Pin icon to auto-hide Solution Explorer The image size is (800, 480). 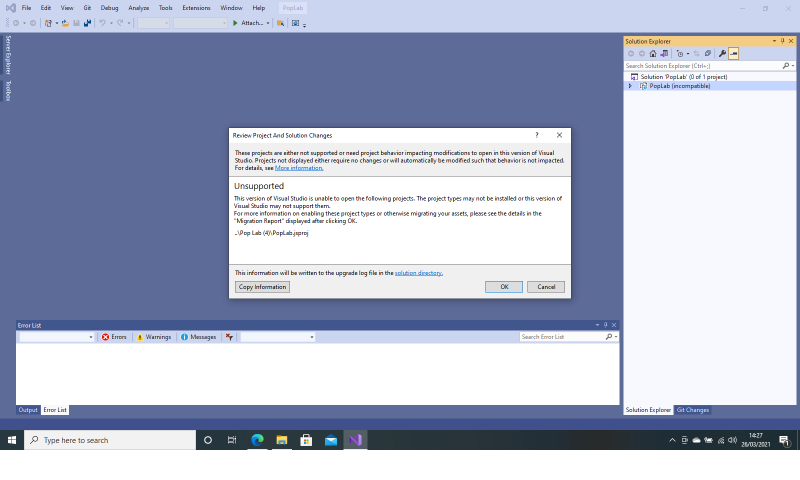[x=783, y=41]
